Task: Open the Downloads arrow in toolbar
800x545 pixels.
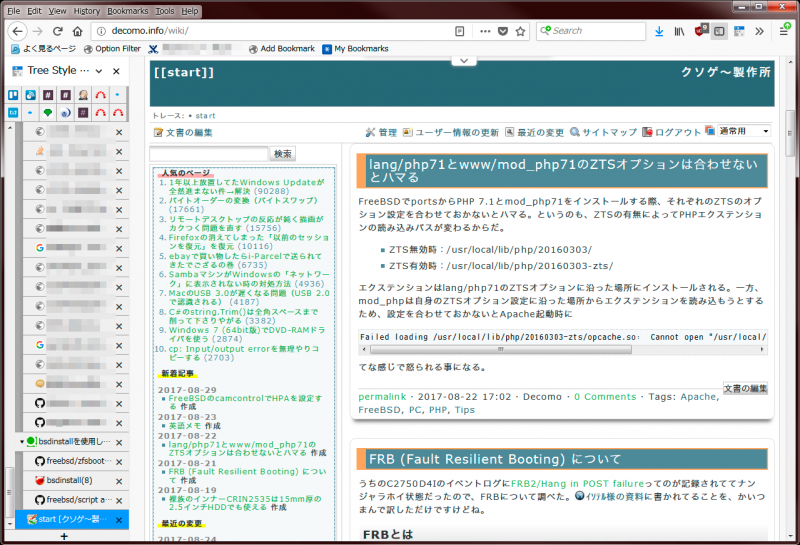Action: (657, 31)
